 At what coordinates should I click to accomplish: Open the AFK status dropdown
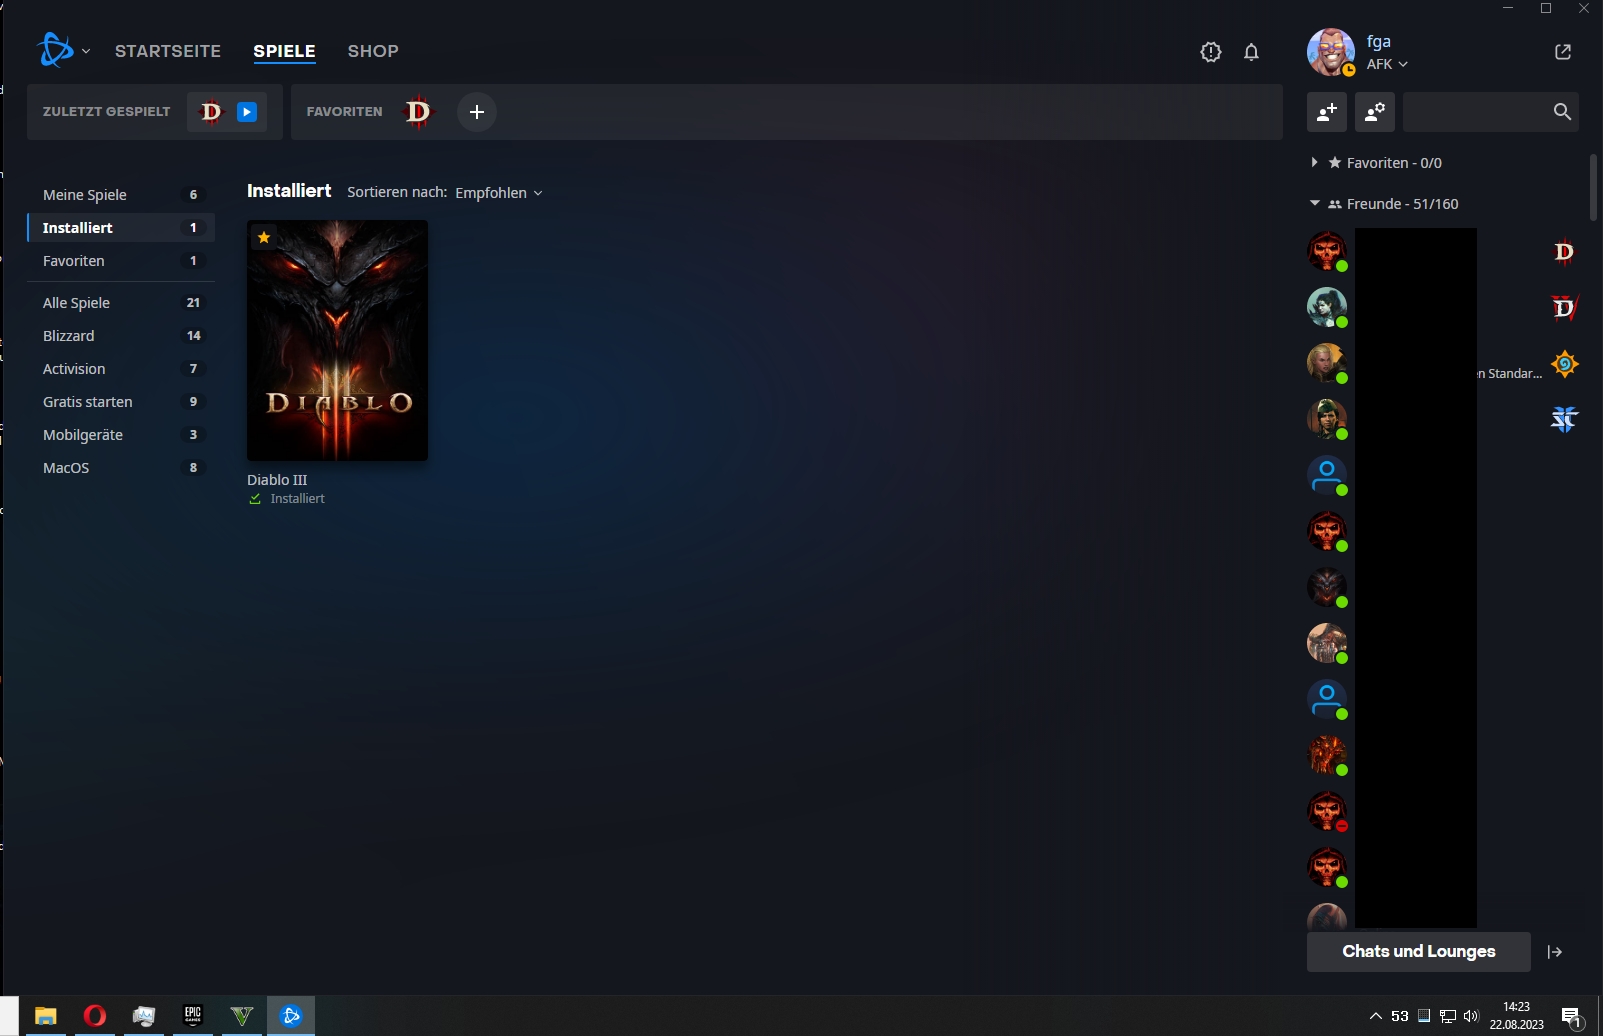coord(1387,64)
